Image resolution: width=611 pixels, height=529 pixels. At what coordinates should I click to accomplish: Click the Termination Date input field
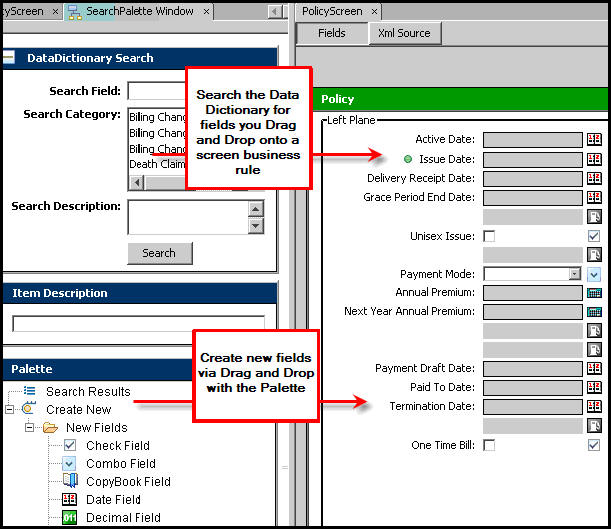point(533,407)
